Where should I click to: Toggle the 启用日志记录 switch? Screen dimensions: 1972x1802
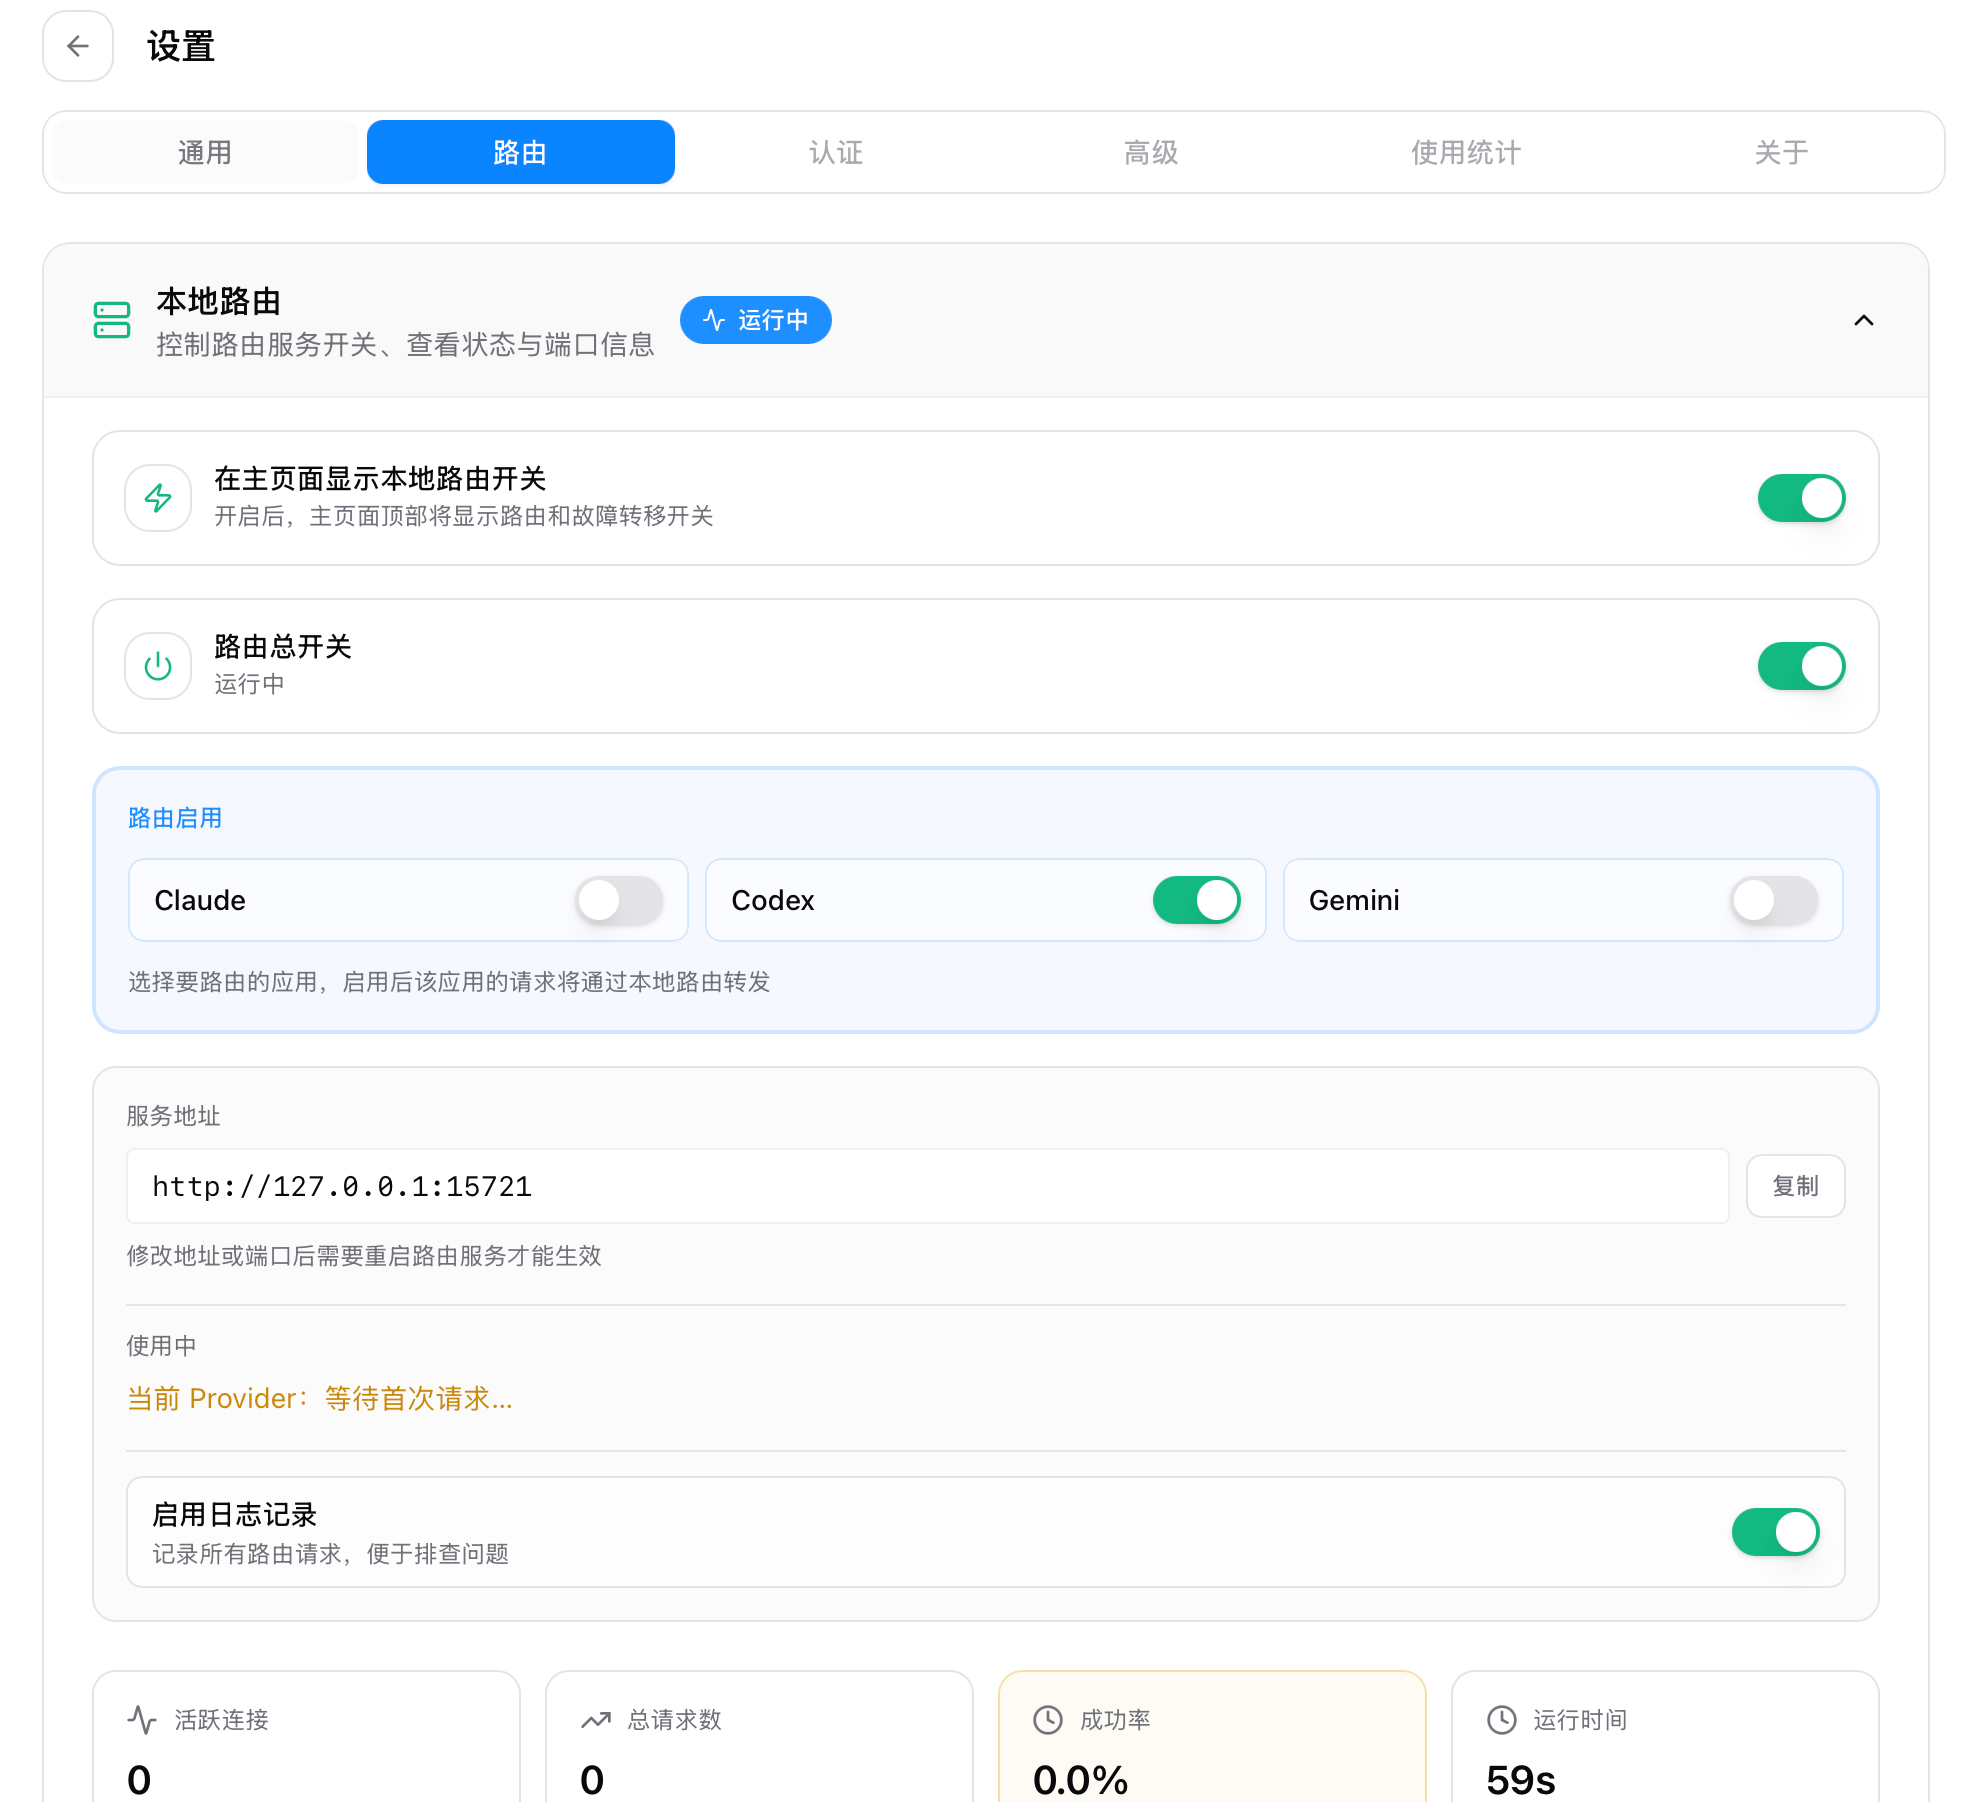[1776, 1532]
